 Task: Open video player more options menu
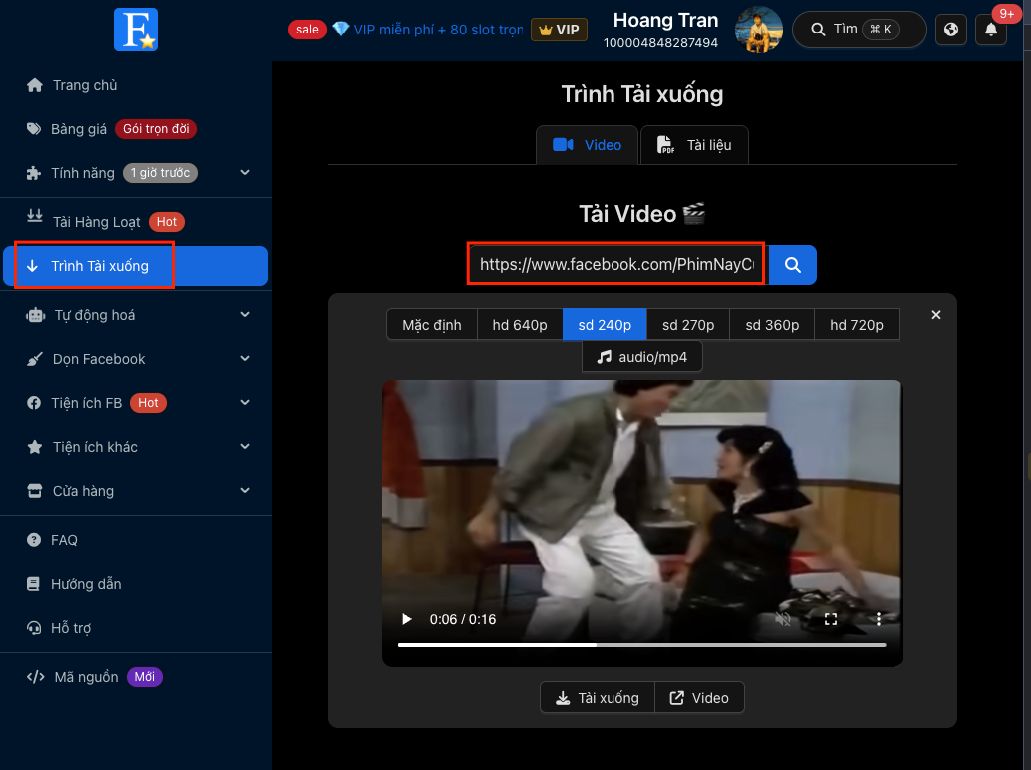878,619
